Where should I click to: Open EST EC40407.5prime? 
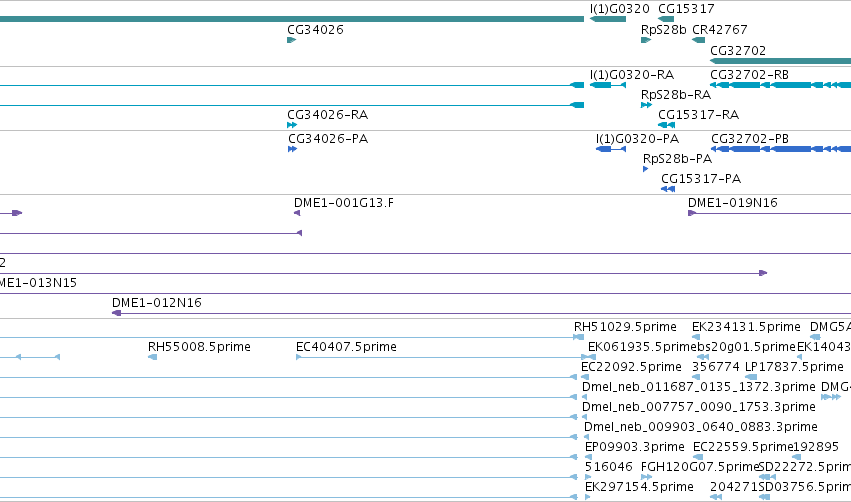tap(346, 346)
